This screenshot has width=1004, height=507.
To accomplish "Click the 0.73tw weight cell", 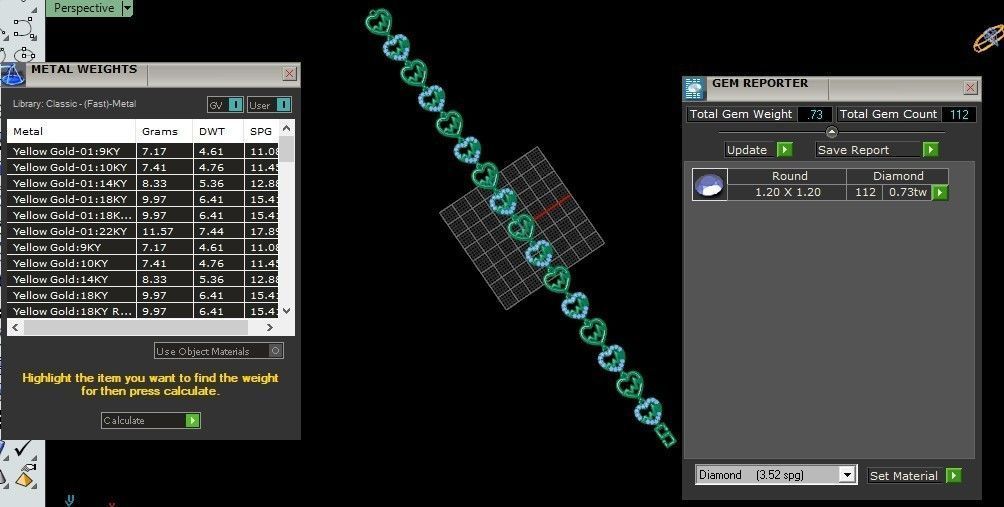I will tap(908, 192).
